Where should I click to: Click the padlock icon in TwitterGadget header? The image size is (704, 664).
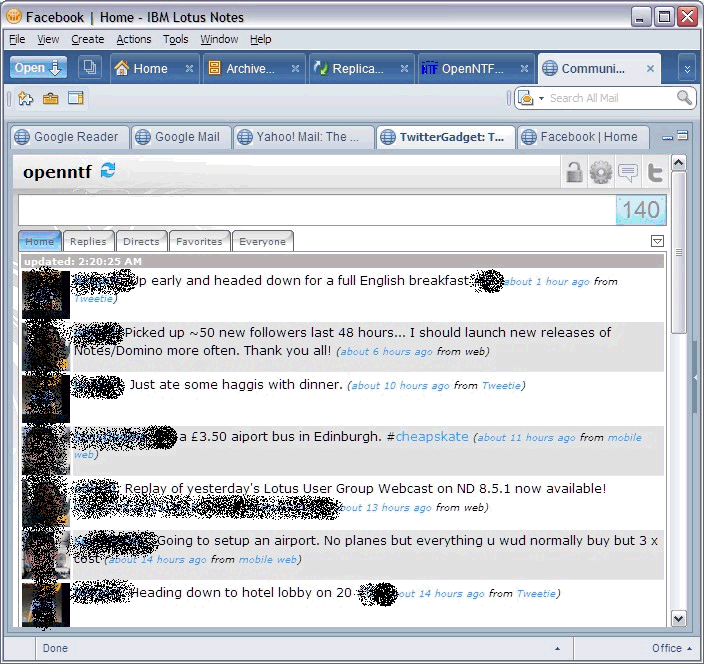[x=574, y=171]
